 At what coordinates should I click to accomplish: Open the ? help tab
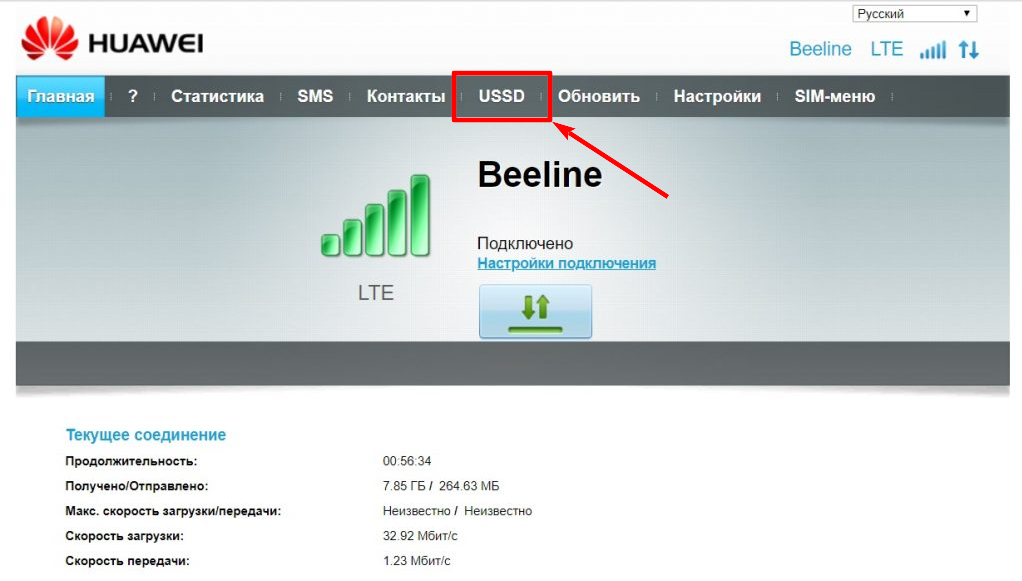tap(133, 97)
